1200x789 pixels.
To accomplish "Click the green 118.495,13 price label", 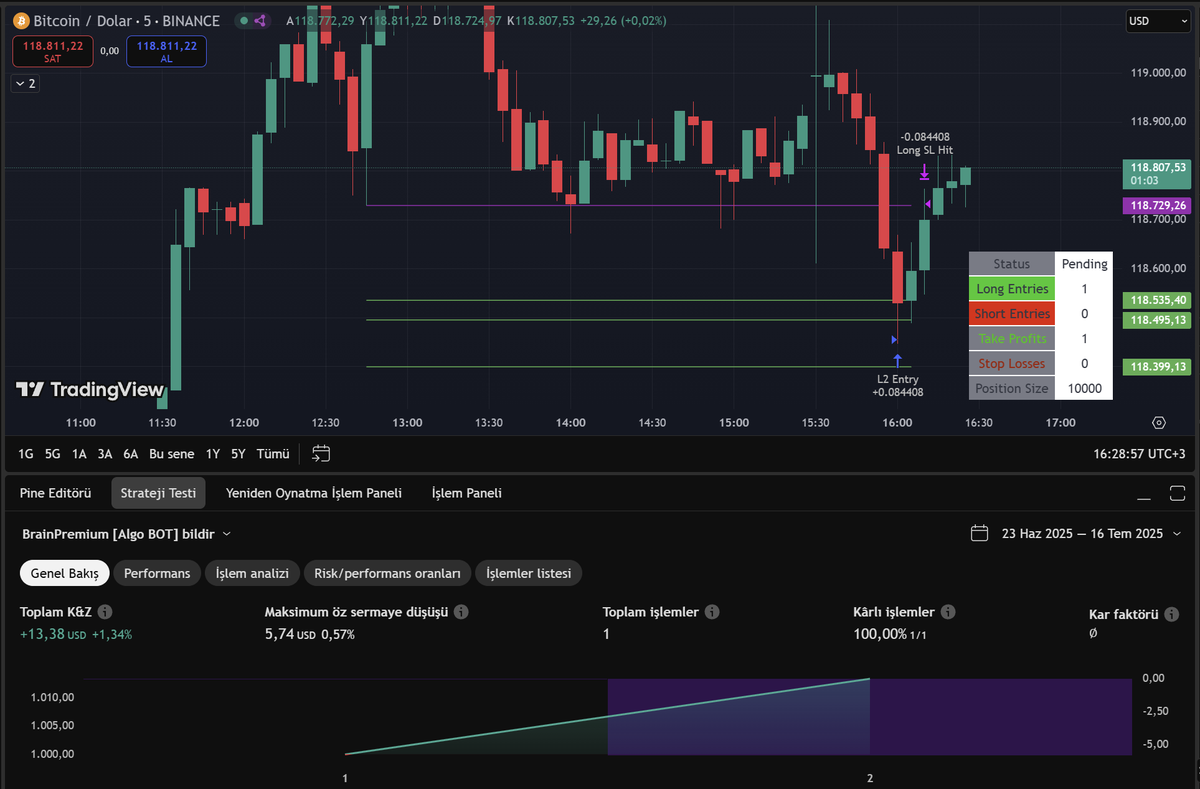I will click(1156, 320).
